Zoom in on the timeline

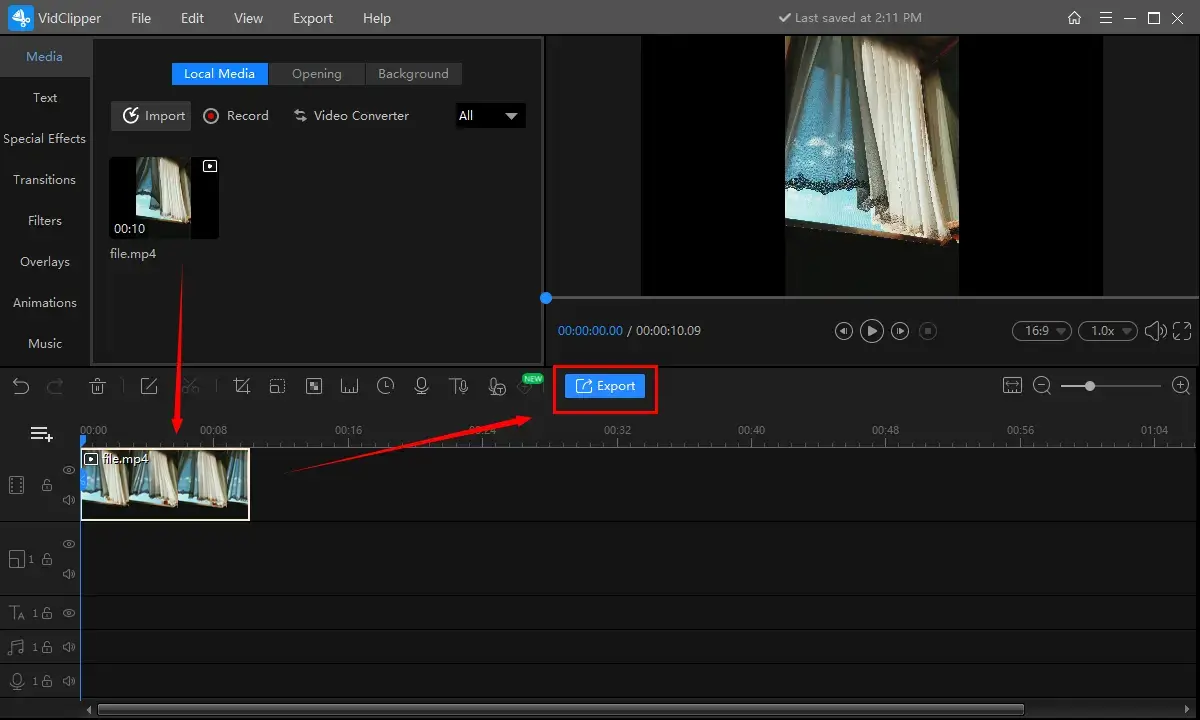(x=1181, y=386)
